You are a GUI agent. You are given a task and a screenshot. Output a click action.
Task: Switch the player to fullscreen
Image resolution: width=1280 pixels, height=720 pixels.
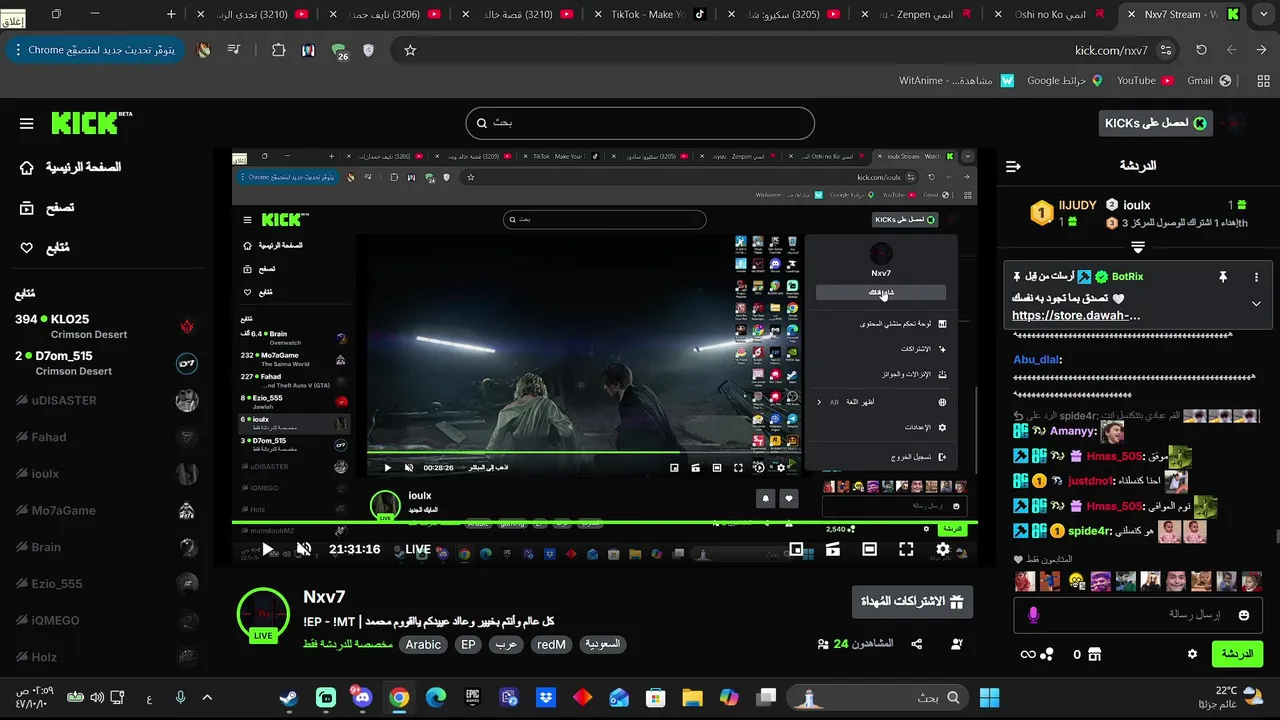tap(906, 549)
